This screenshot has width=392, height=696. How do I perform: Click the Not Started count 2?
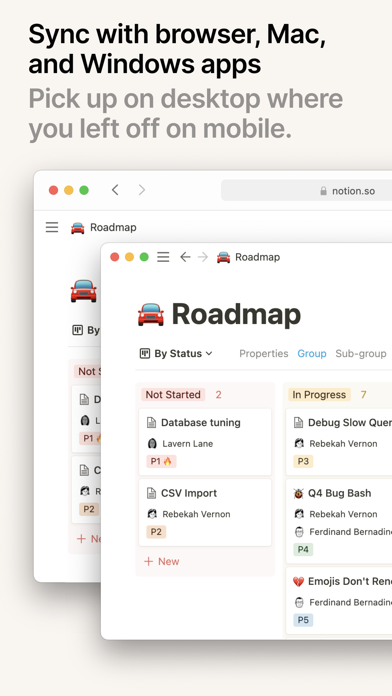click(x=218, y=395)
